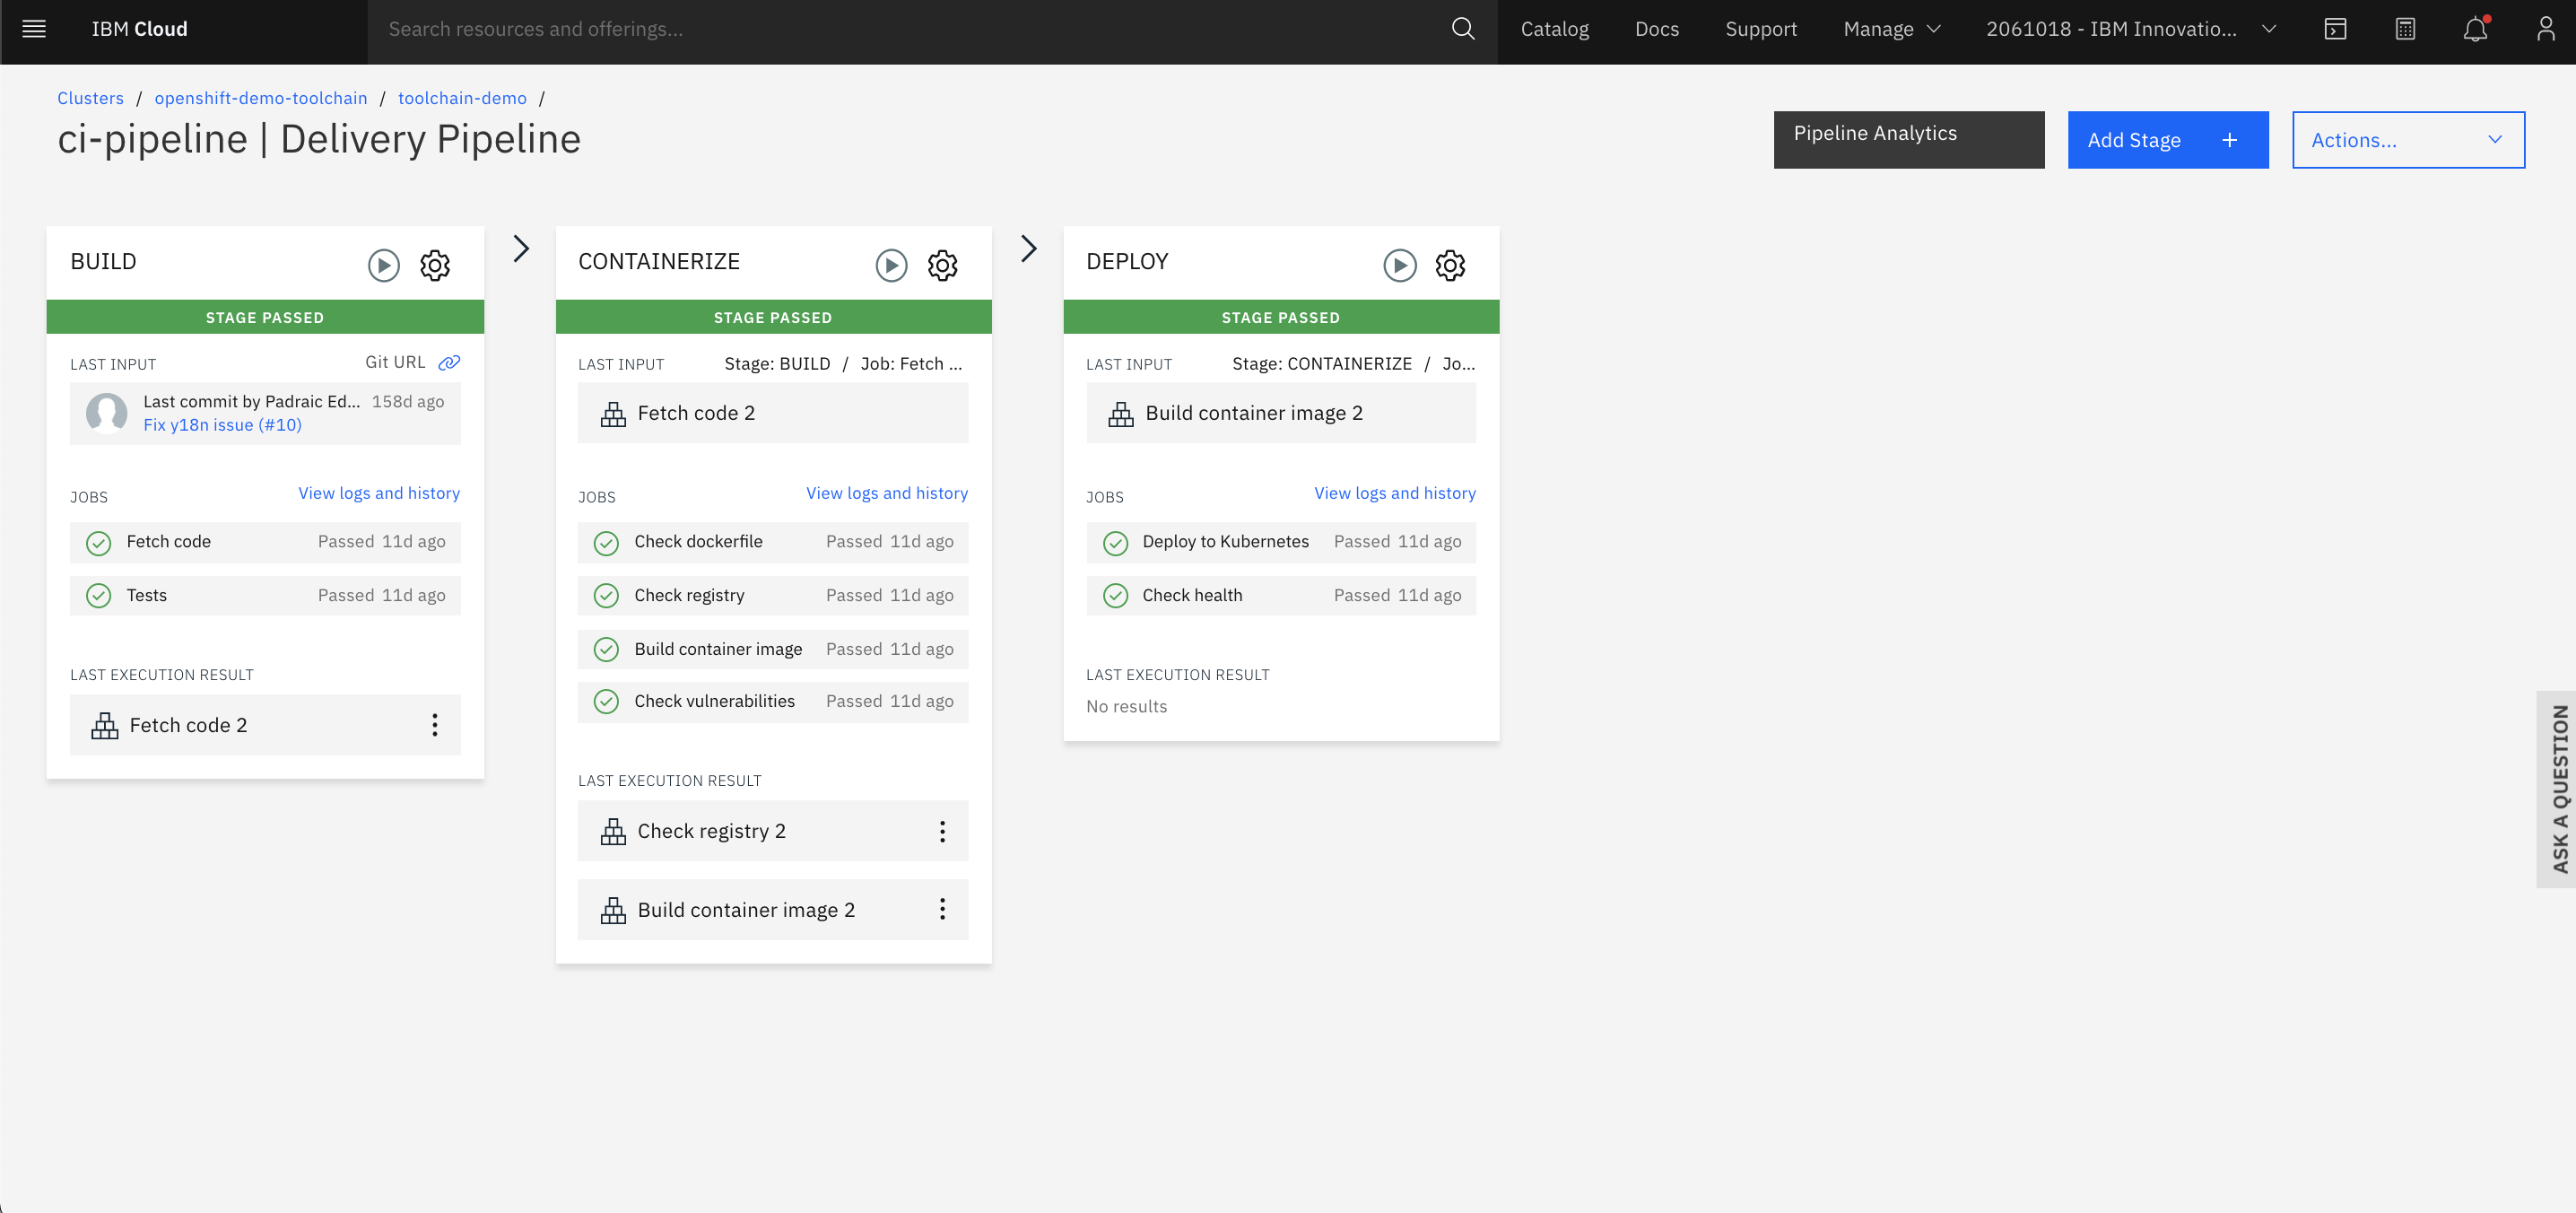Click 'Stage: CONTAINERIZE / Jo...' input text
This screenshot has width=2576, height=1213.
click(x=1353, y=364)
